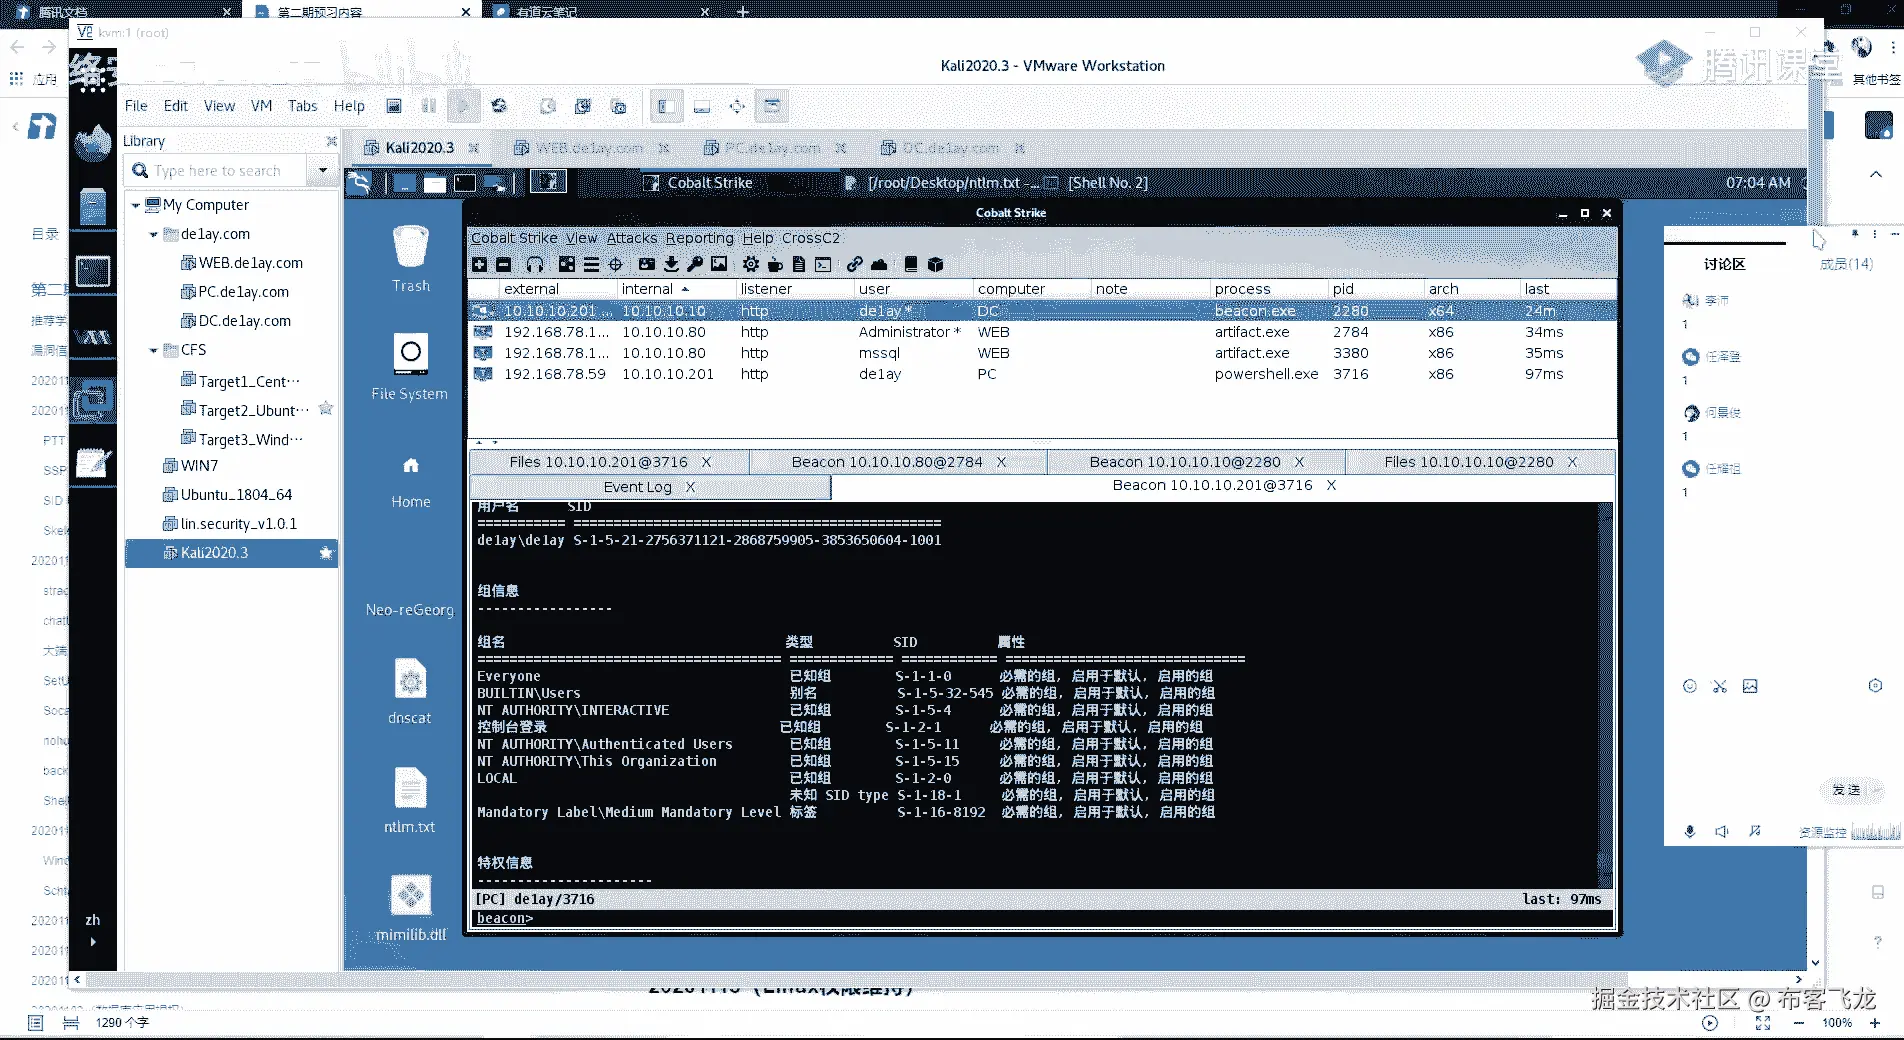This screenshot has height=1040, width=1904.
Task: Switch to target table crosshair icon
Action: coord(616,264)
